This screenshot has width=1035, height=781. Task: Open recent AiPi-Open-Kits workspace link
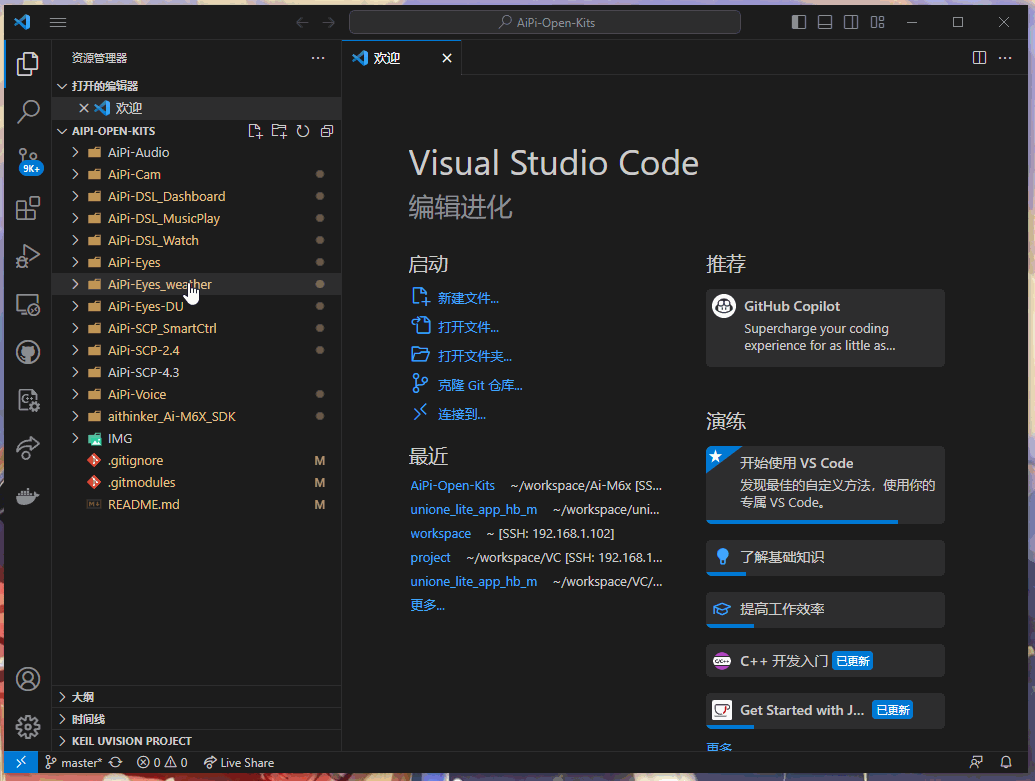coord(452,485)
